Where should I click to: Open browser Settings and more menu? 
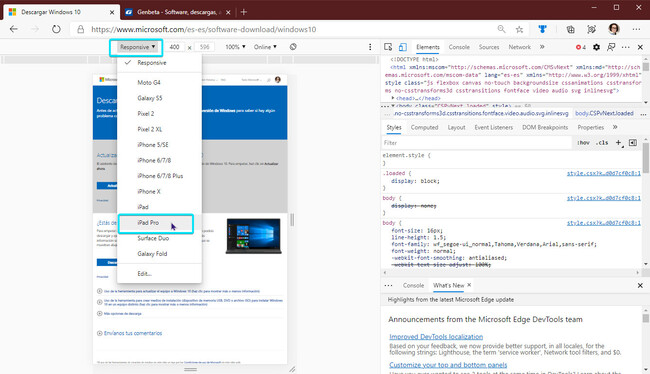pos(636,29)
